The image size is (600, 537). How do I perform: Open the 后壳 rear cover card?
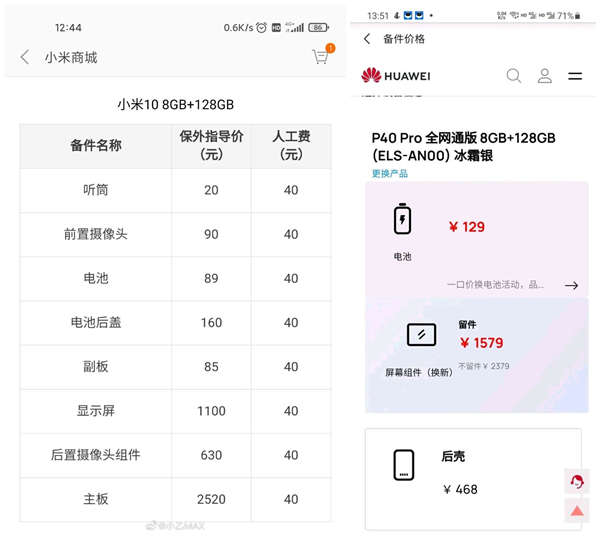473,479
